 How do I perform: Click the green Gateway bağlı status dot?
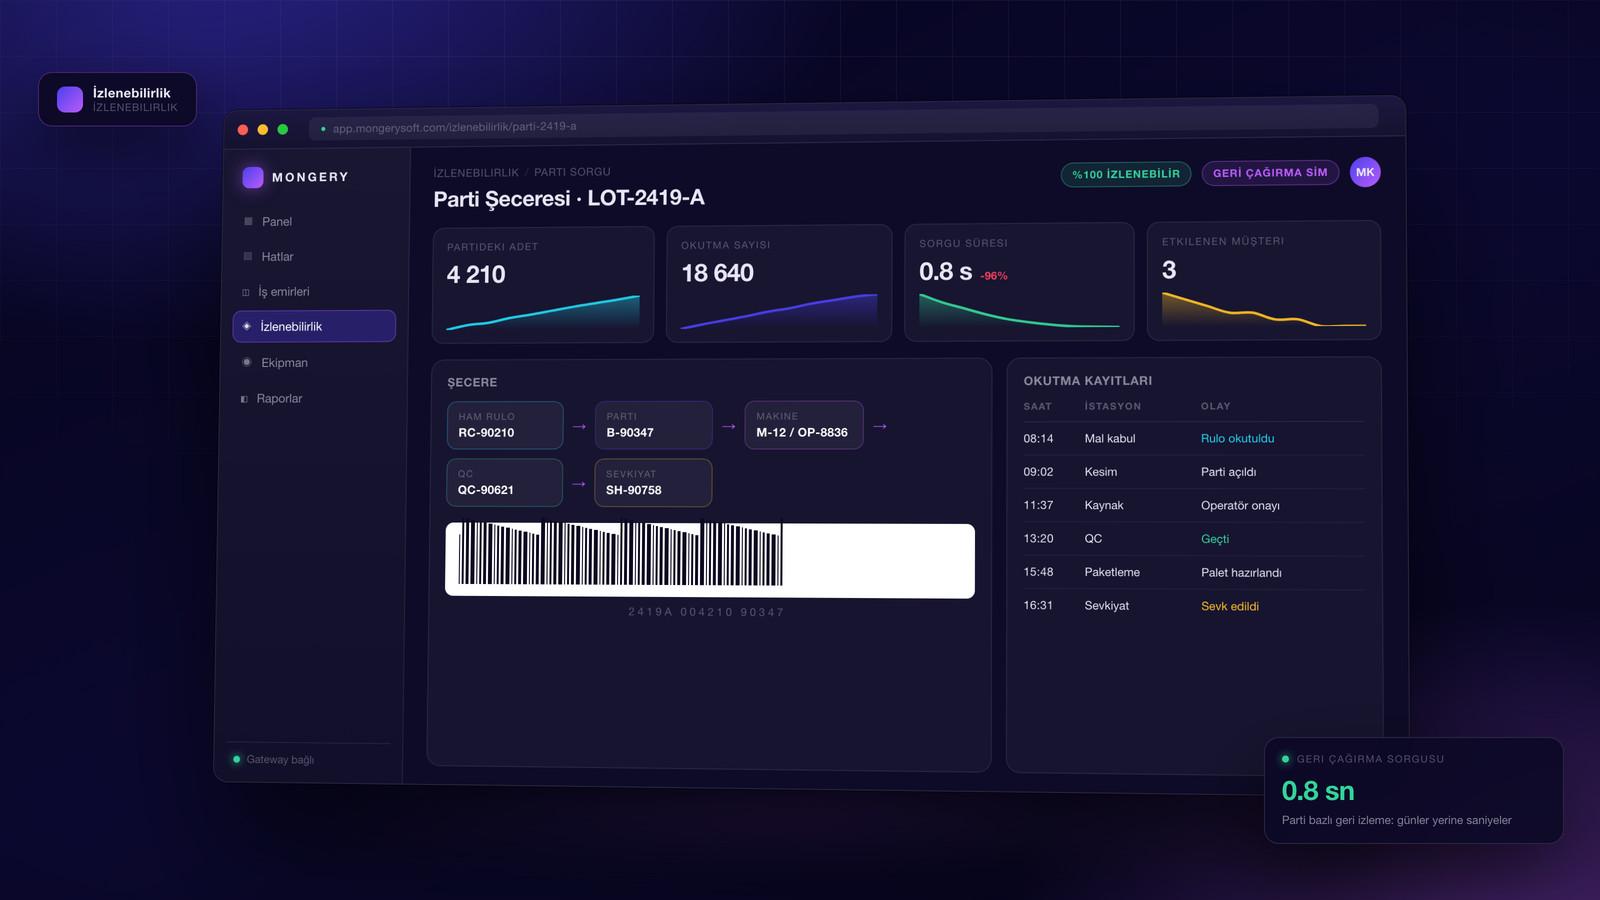[x=236, y=759]
